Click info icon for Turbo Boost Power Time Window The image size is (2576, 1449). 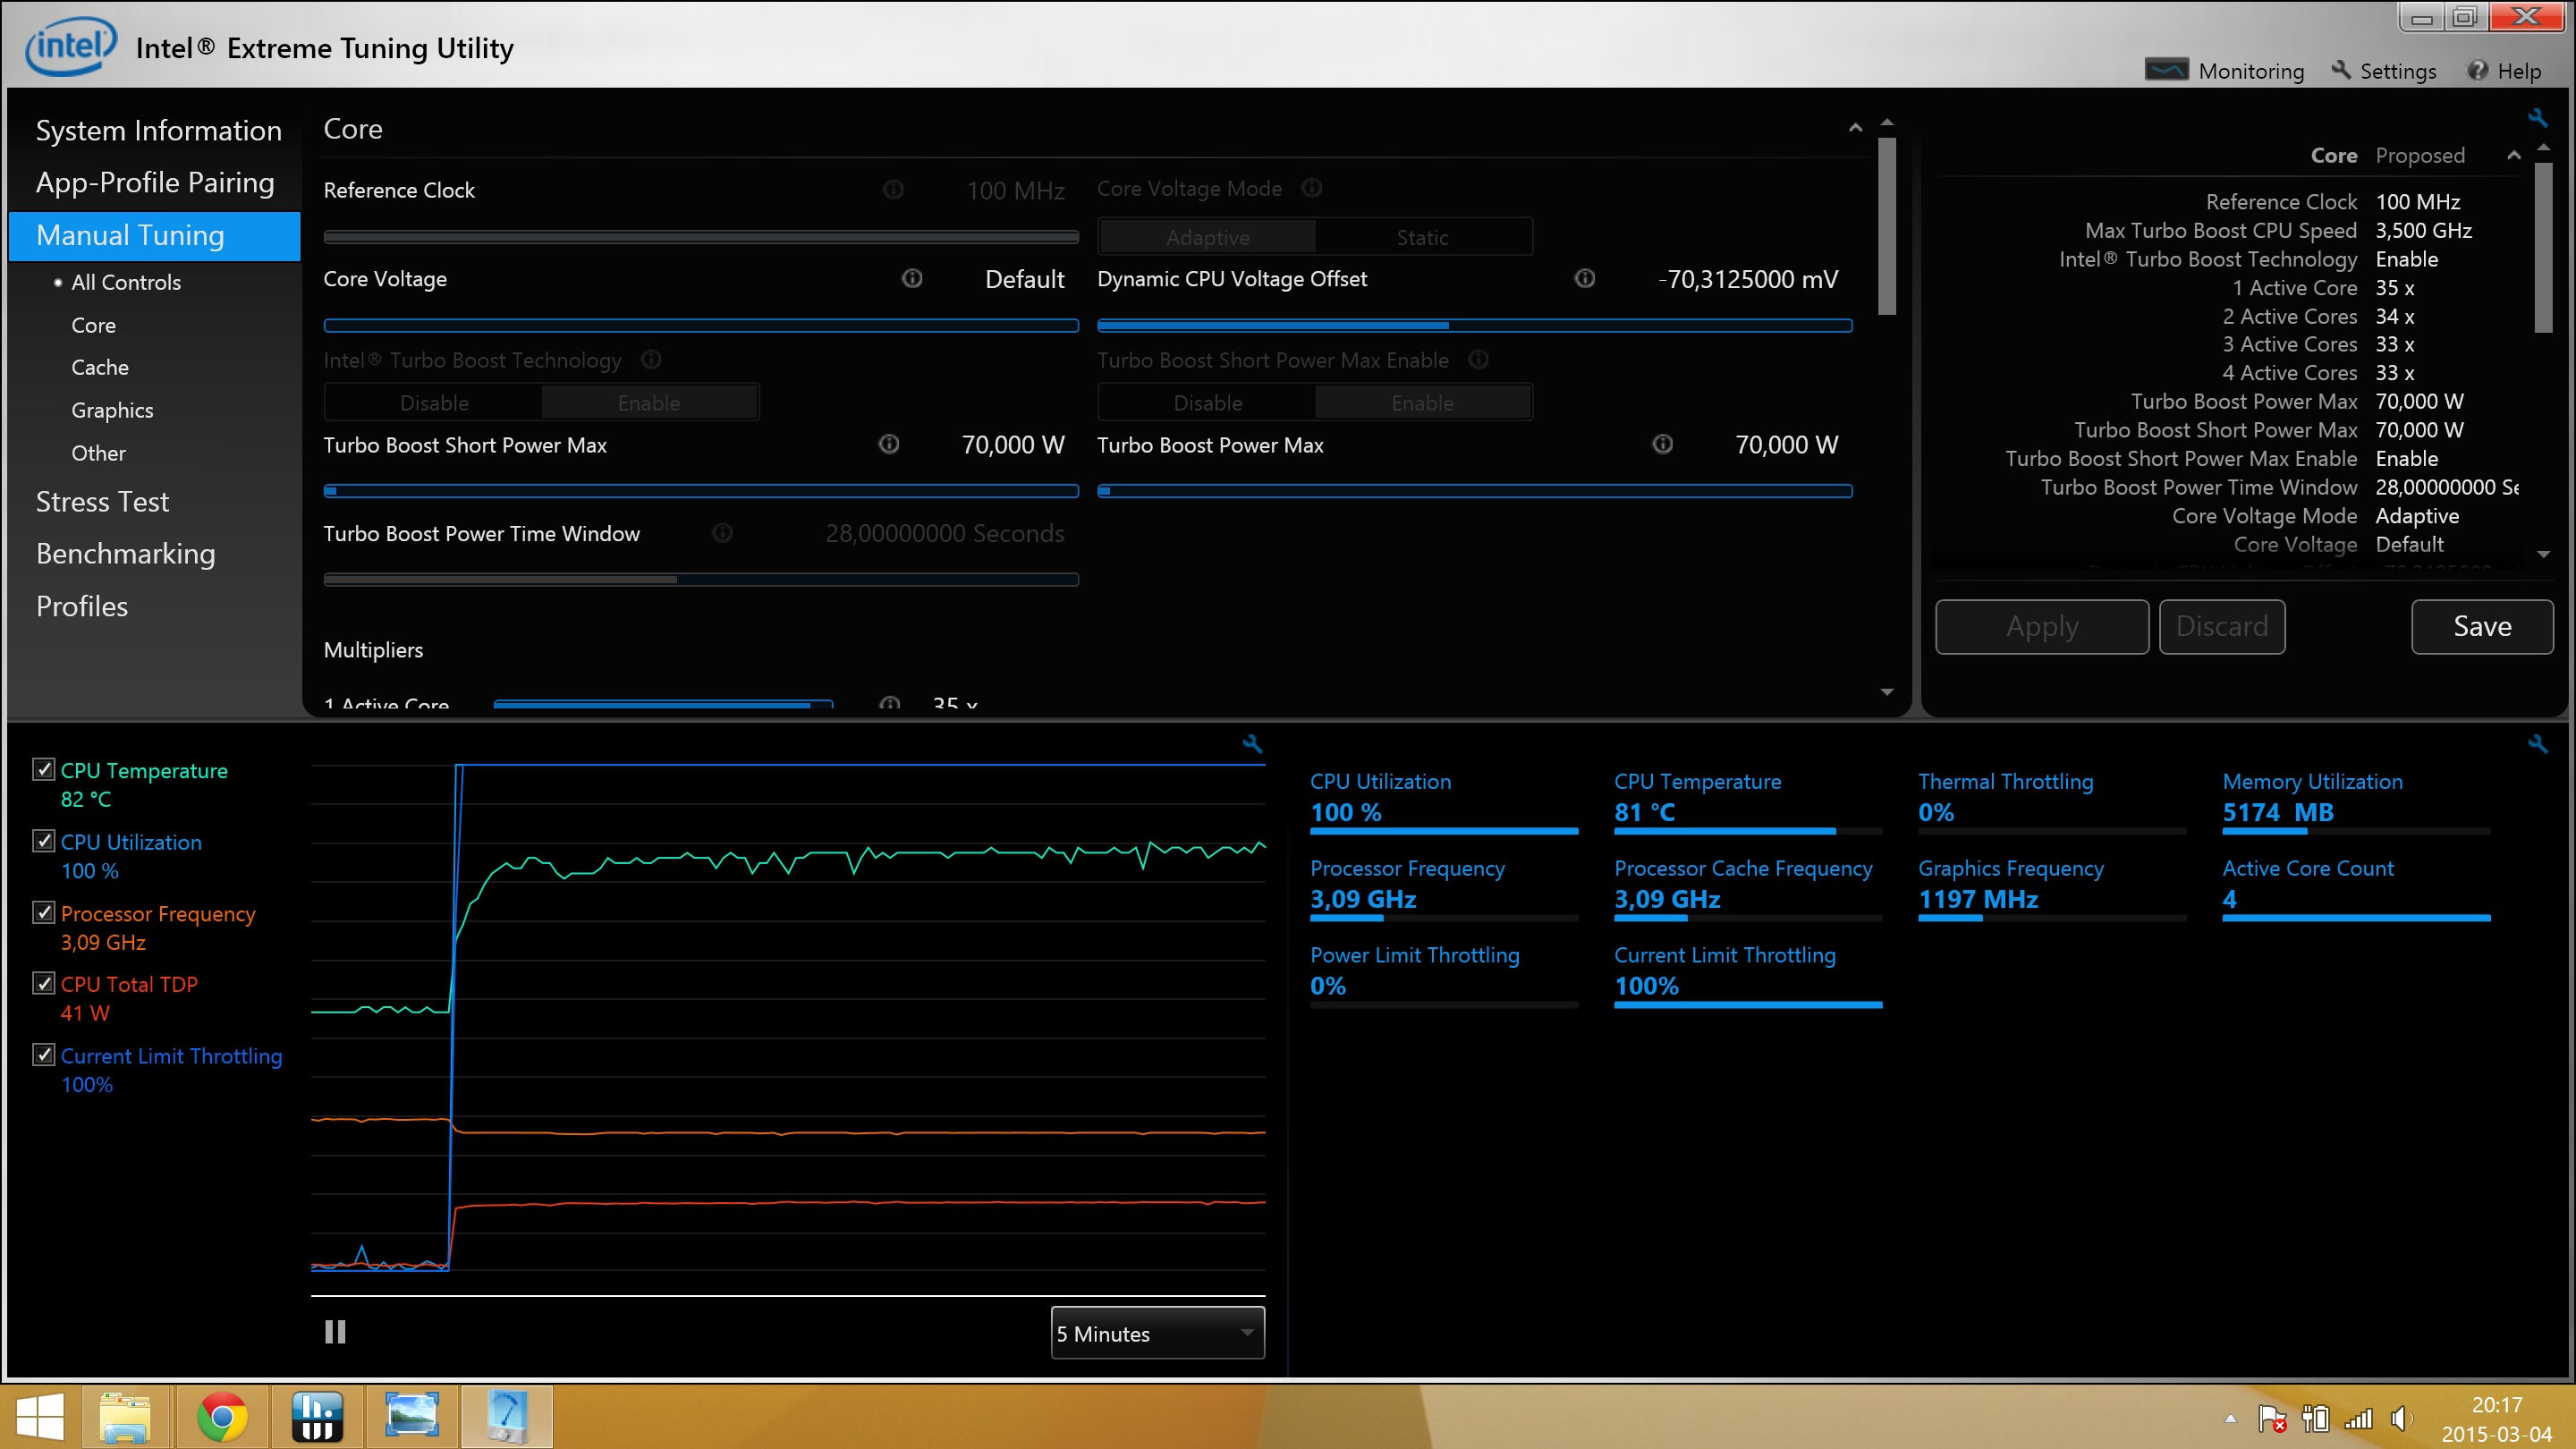click(x=722, y=533)
